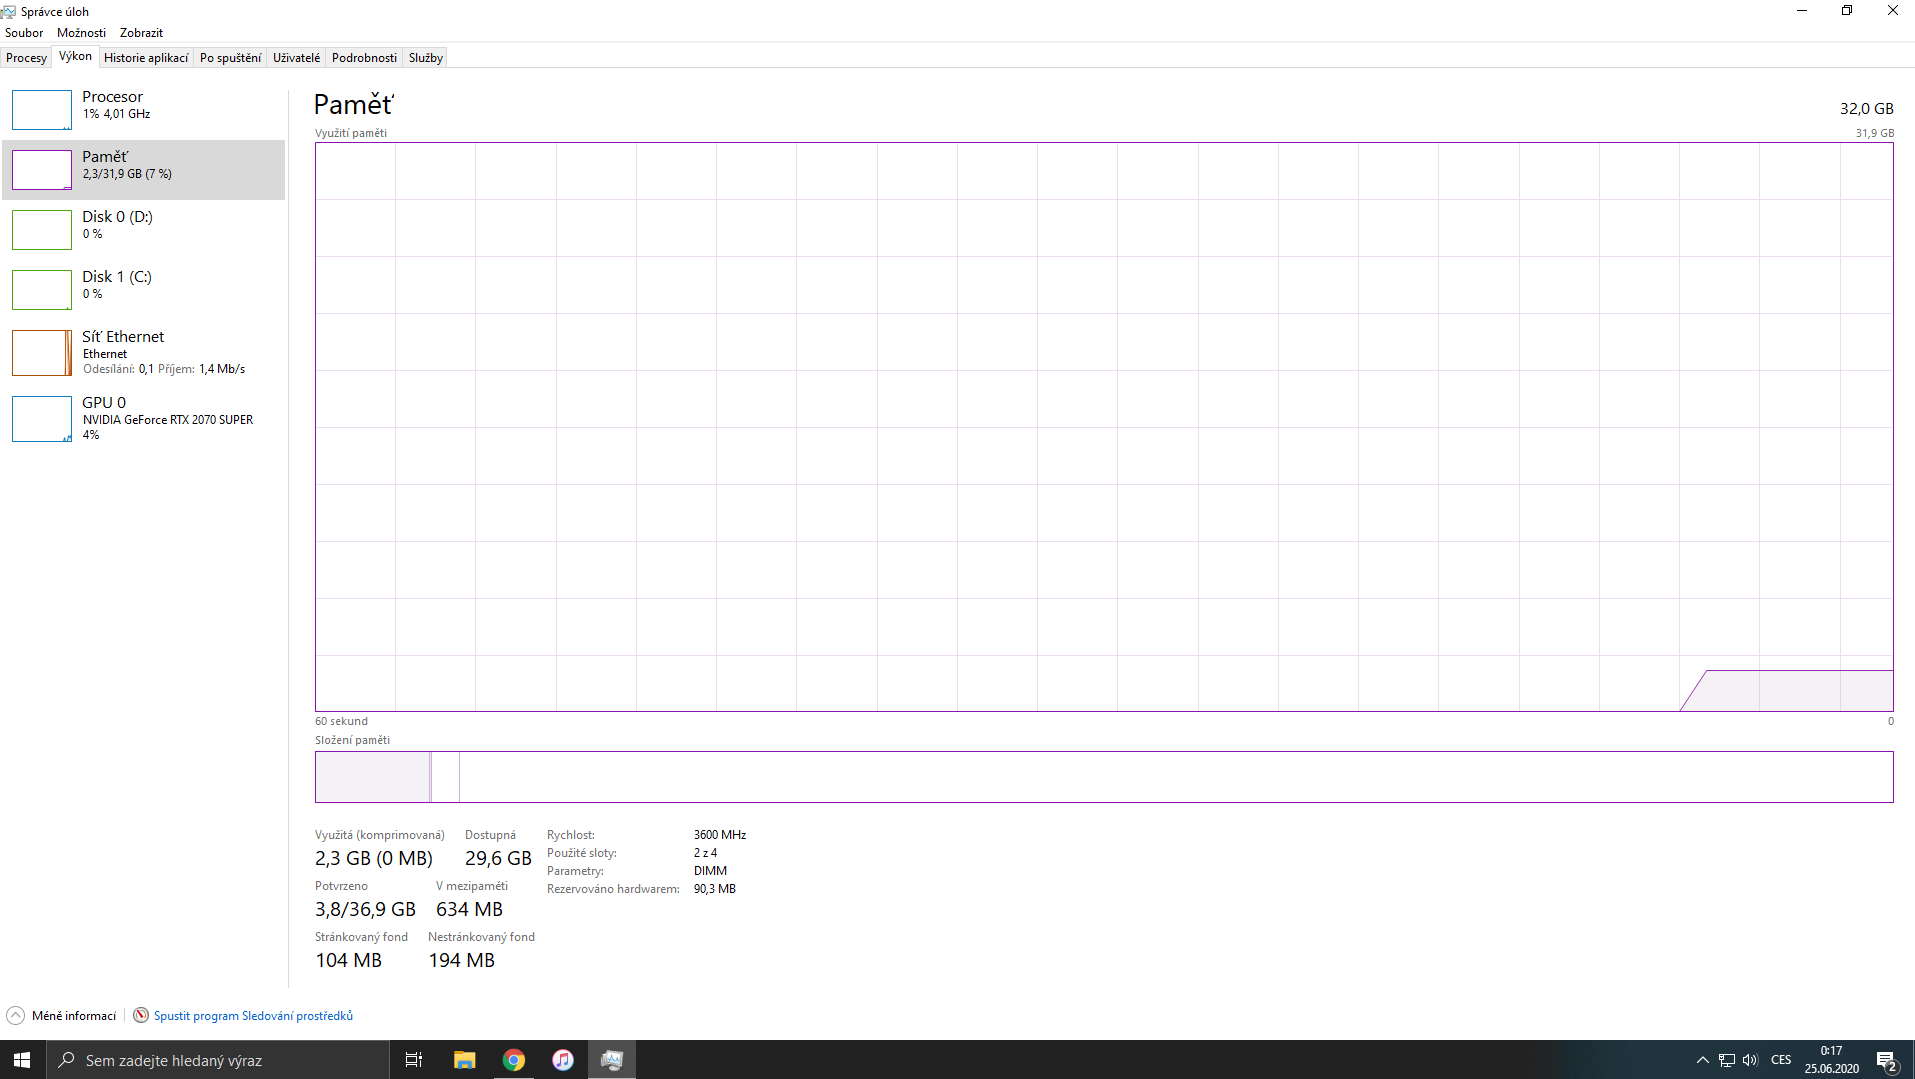Viewport: 1915px width, 1079px height.
Task: Collapse view with Méně informací arrow
Action: [16, 1015]
